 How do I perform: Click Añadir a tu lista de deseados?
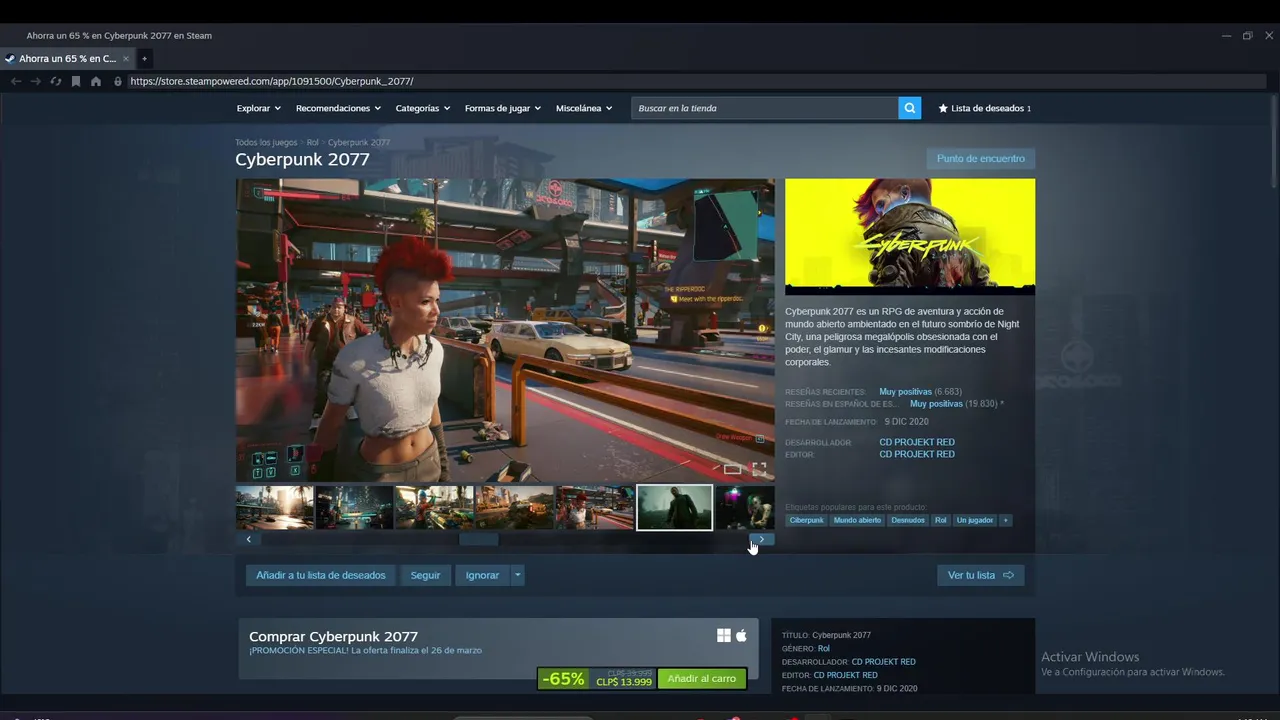pos(321,575)
